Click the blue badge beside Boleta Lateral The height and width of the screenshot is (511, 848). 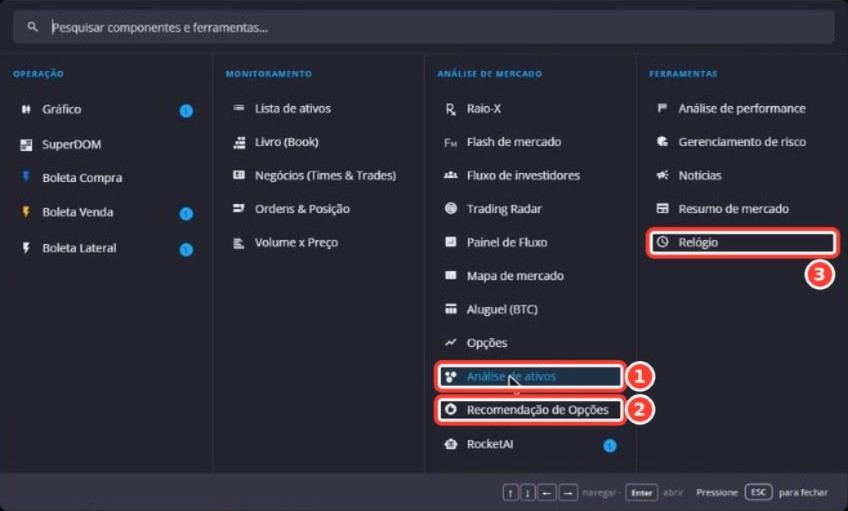[x=186, y=250]
